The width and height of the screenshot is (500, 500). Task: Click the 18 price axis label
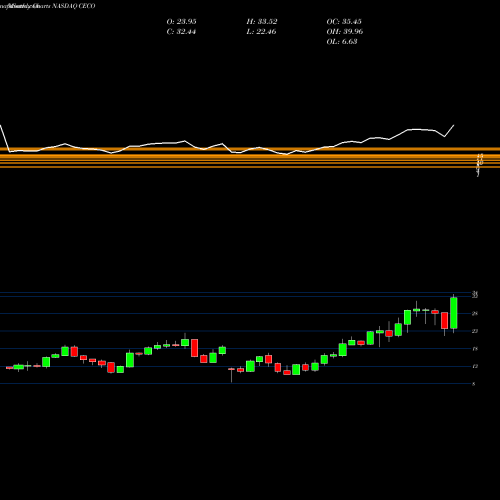click(475, 349)
